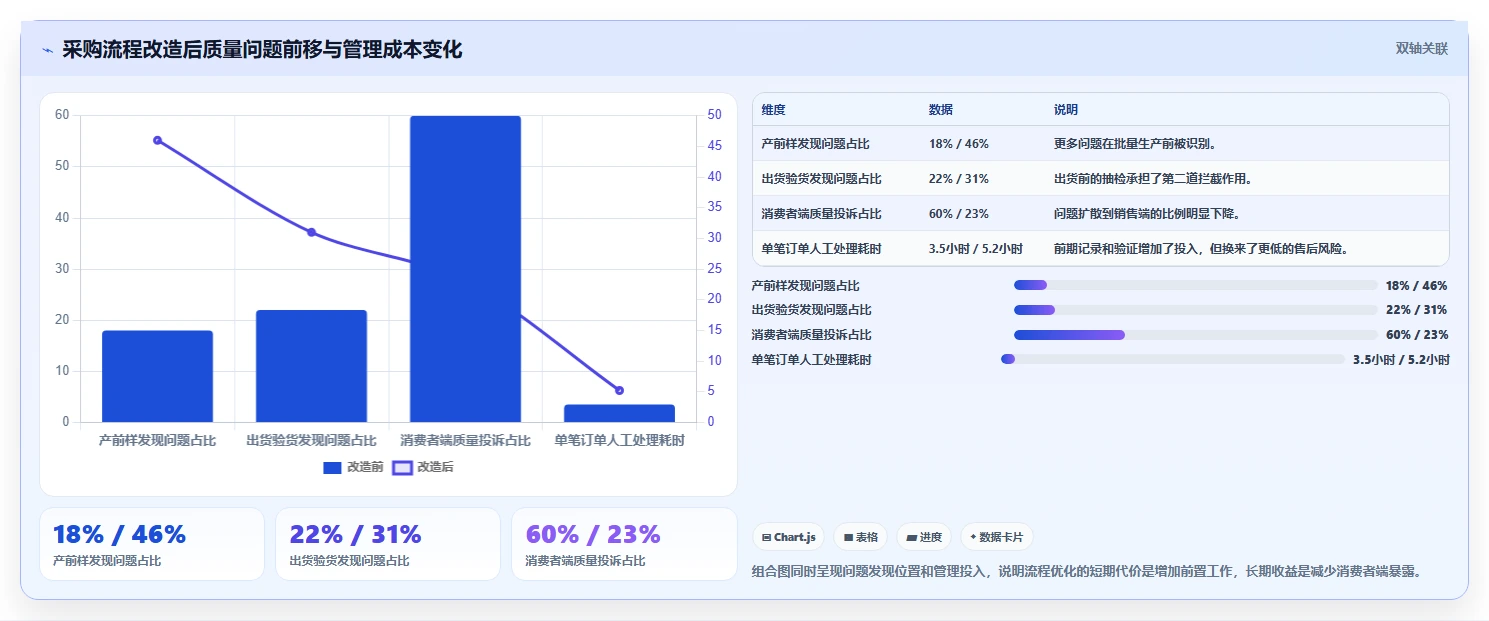Click the text 出货前的抽检承担了第二道拦截作用。
This screenshot has width=1489, height=621.
coord(1153,179)
